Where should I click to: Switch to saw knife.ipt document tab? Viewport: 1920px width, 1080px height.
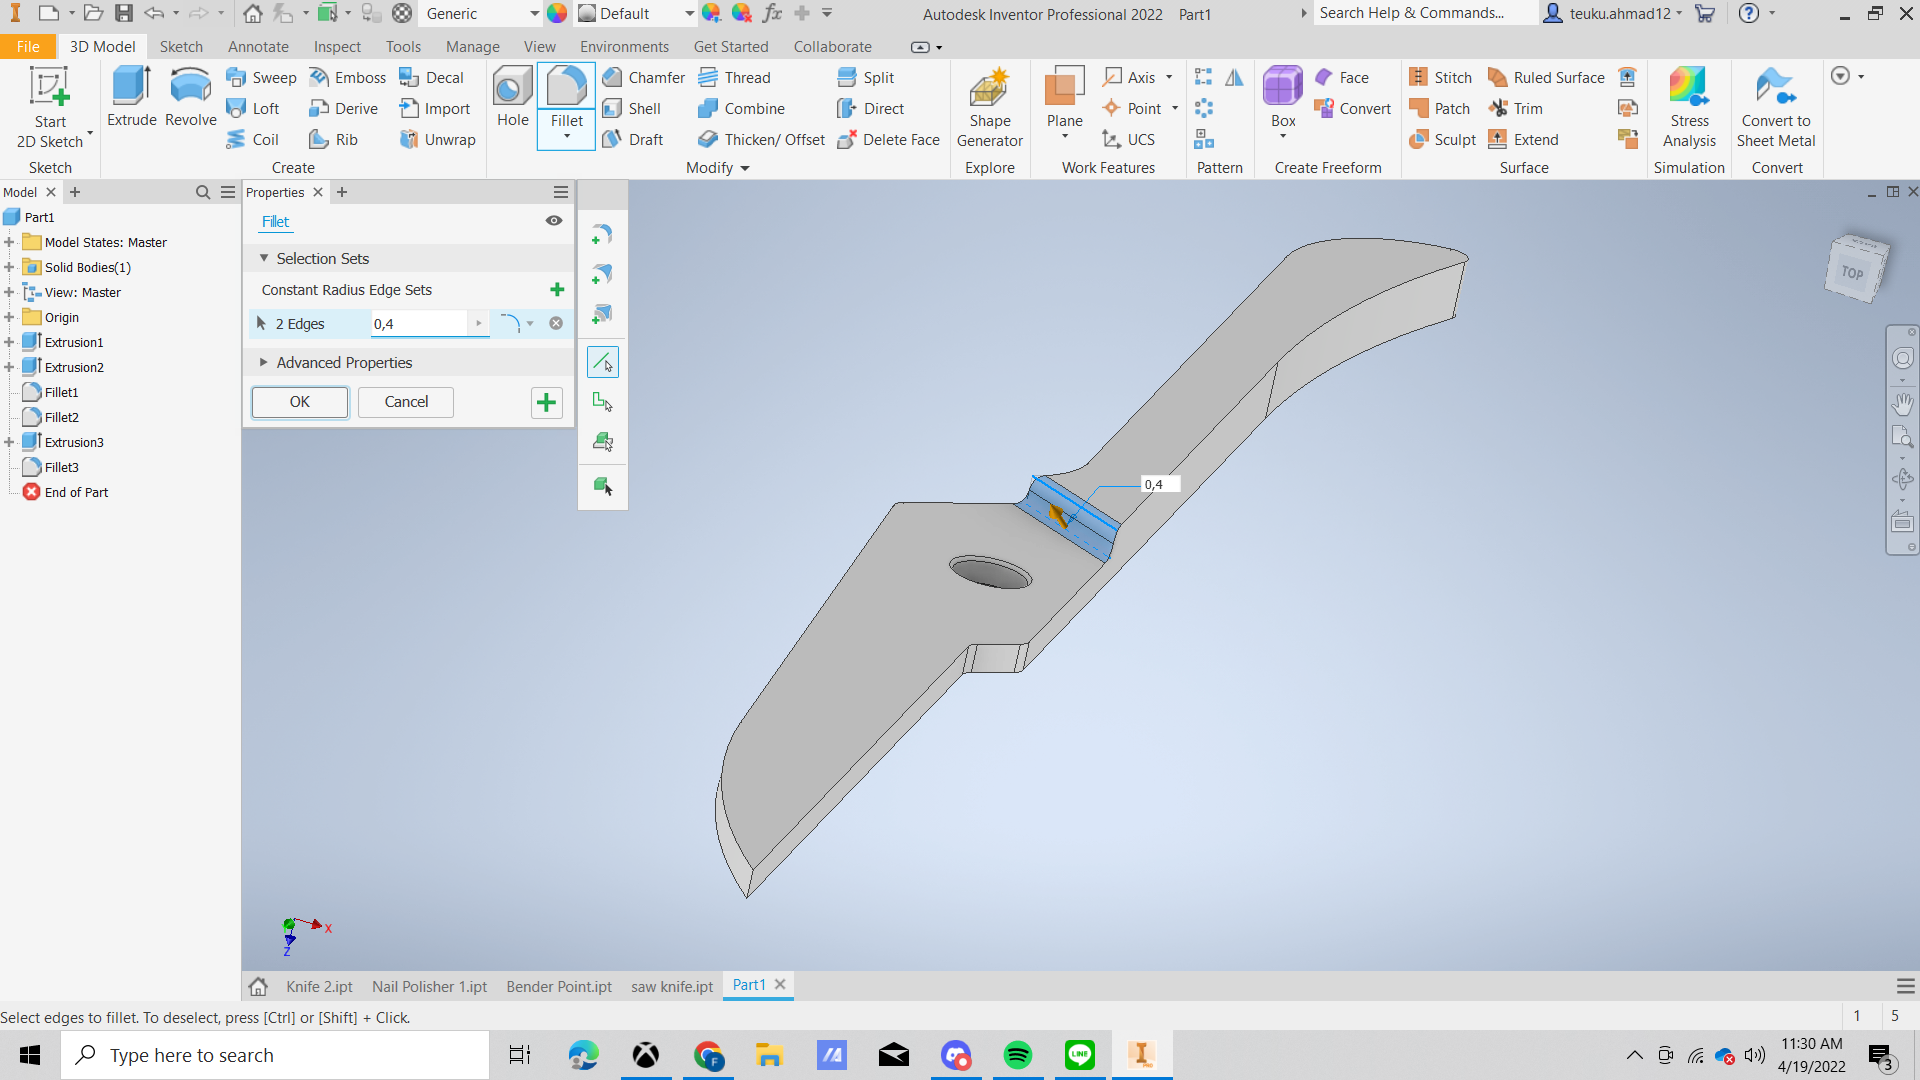[671, 986]
